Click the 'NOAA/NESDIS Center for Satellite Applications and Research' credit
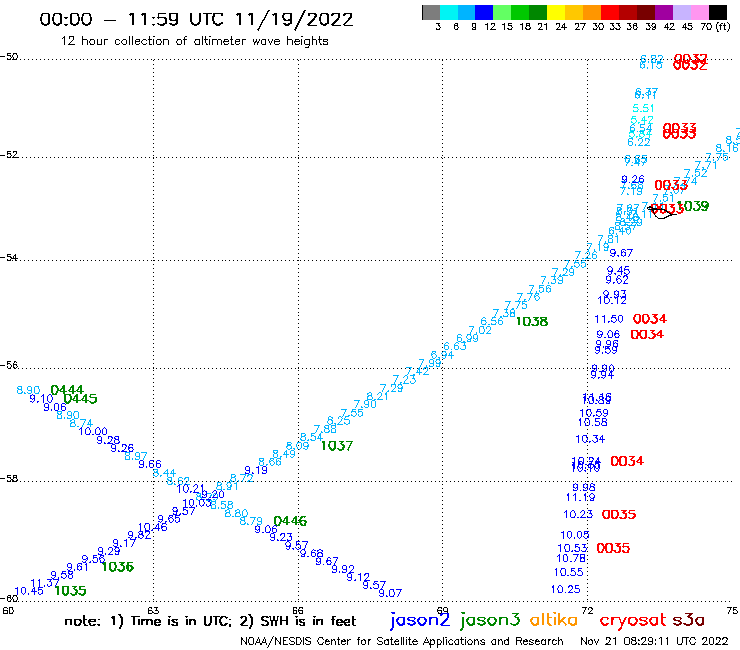This screenshot has width=740, height=650. [x=402, y=641]
